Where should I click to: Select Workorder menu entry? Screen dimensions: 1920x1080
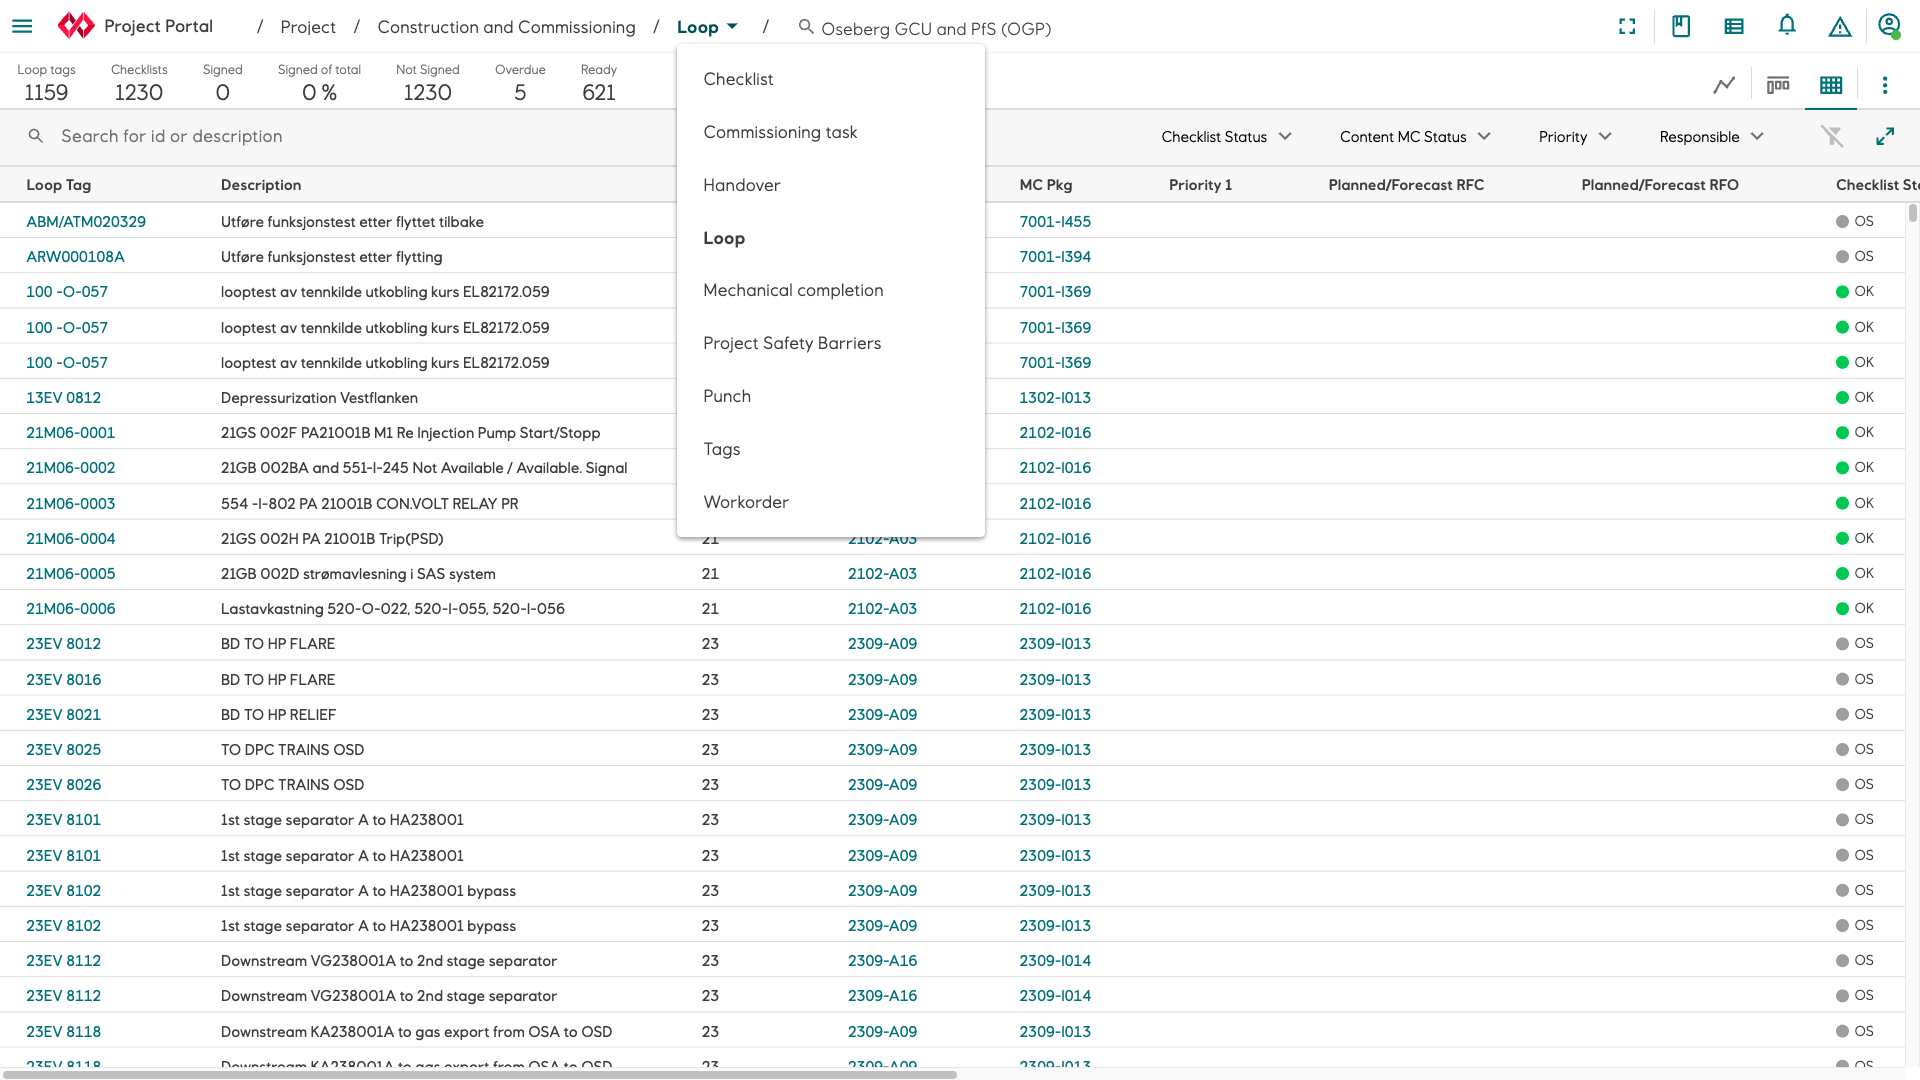click(831, 502)
